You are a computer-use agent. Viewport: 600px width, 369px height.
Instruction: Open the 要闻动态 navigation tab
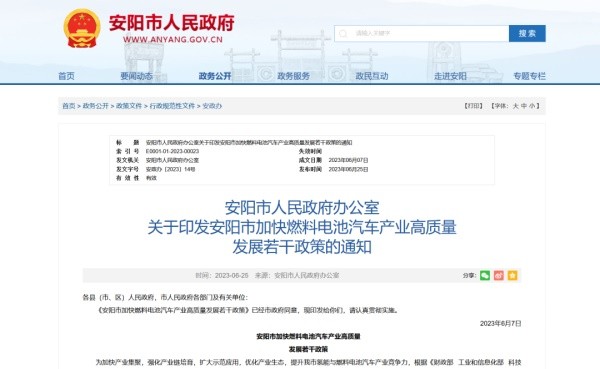(137, 76)
